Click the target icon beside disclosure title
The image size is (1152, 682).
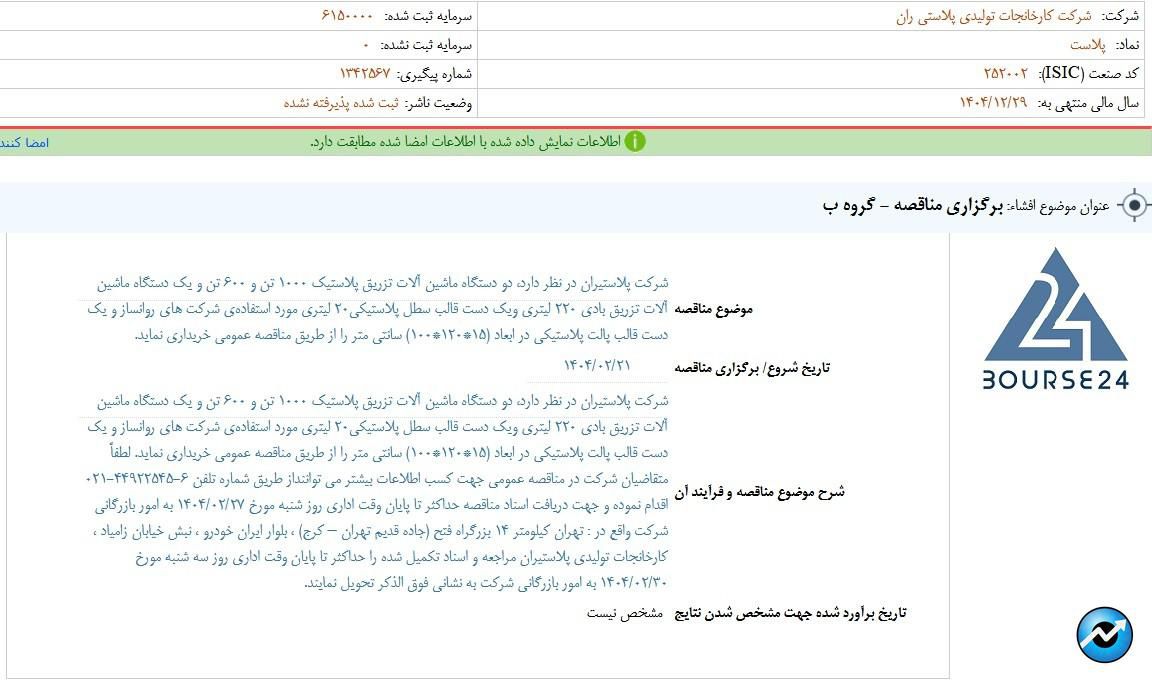(x=1134, y=205)
